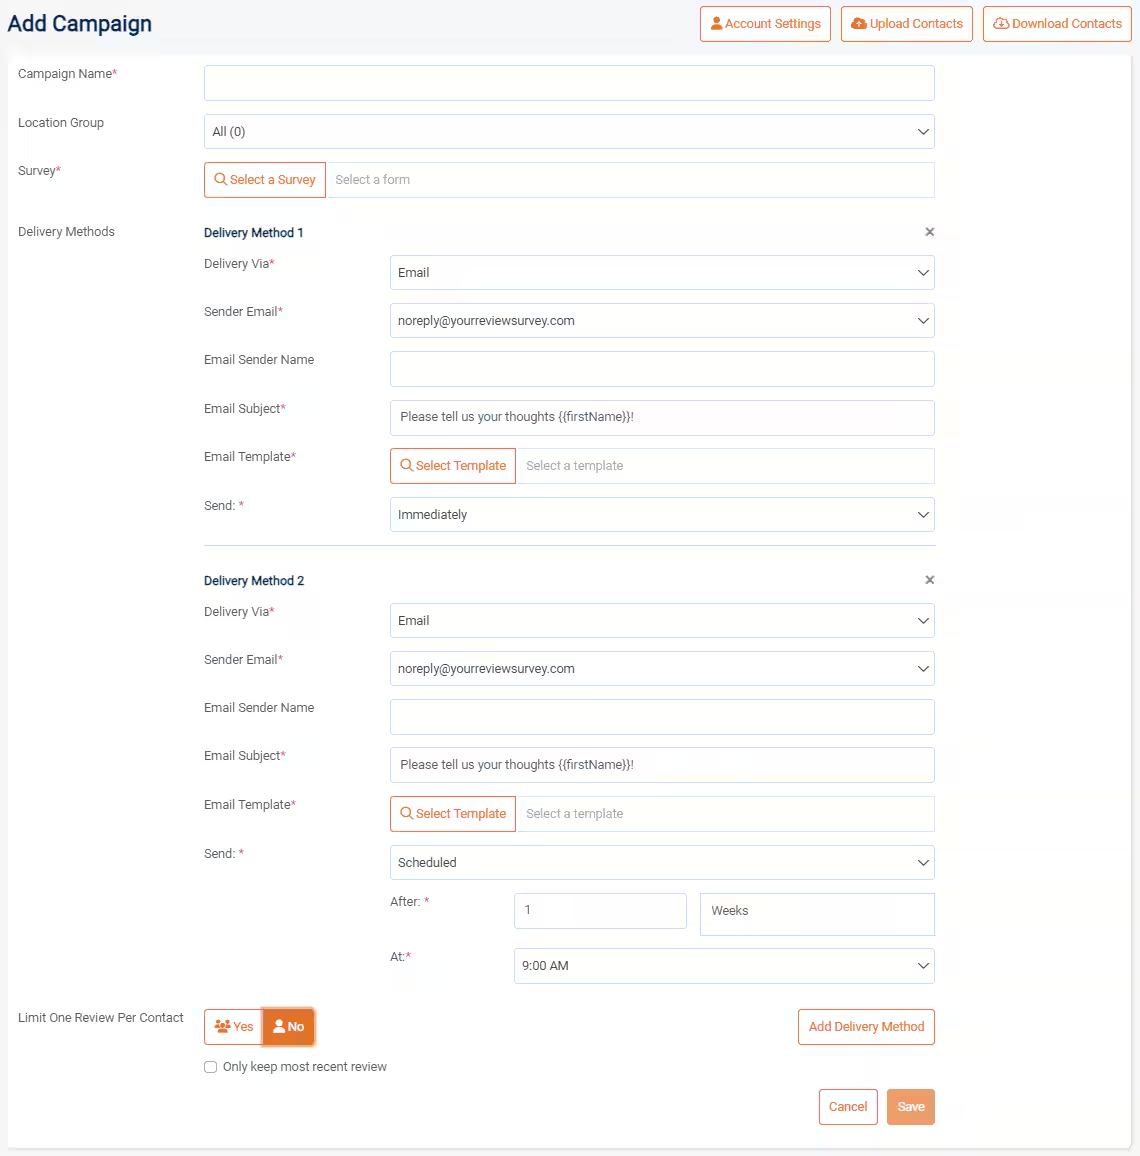Image resolution: width=1140 pixels, height=1156 pixels.
Task: Open Select Template for Delivery Method 1
Action: click(453, 466)
